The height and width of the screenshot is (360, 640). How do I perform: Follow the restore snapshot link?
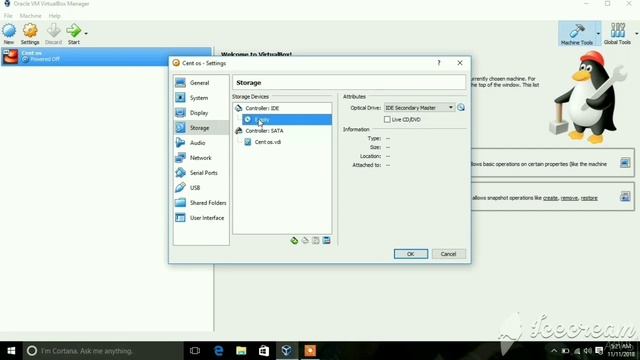click(589, 198)
